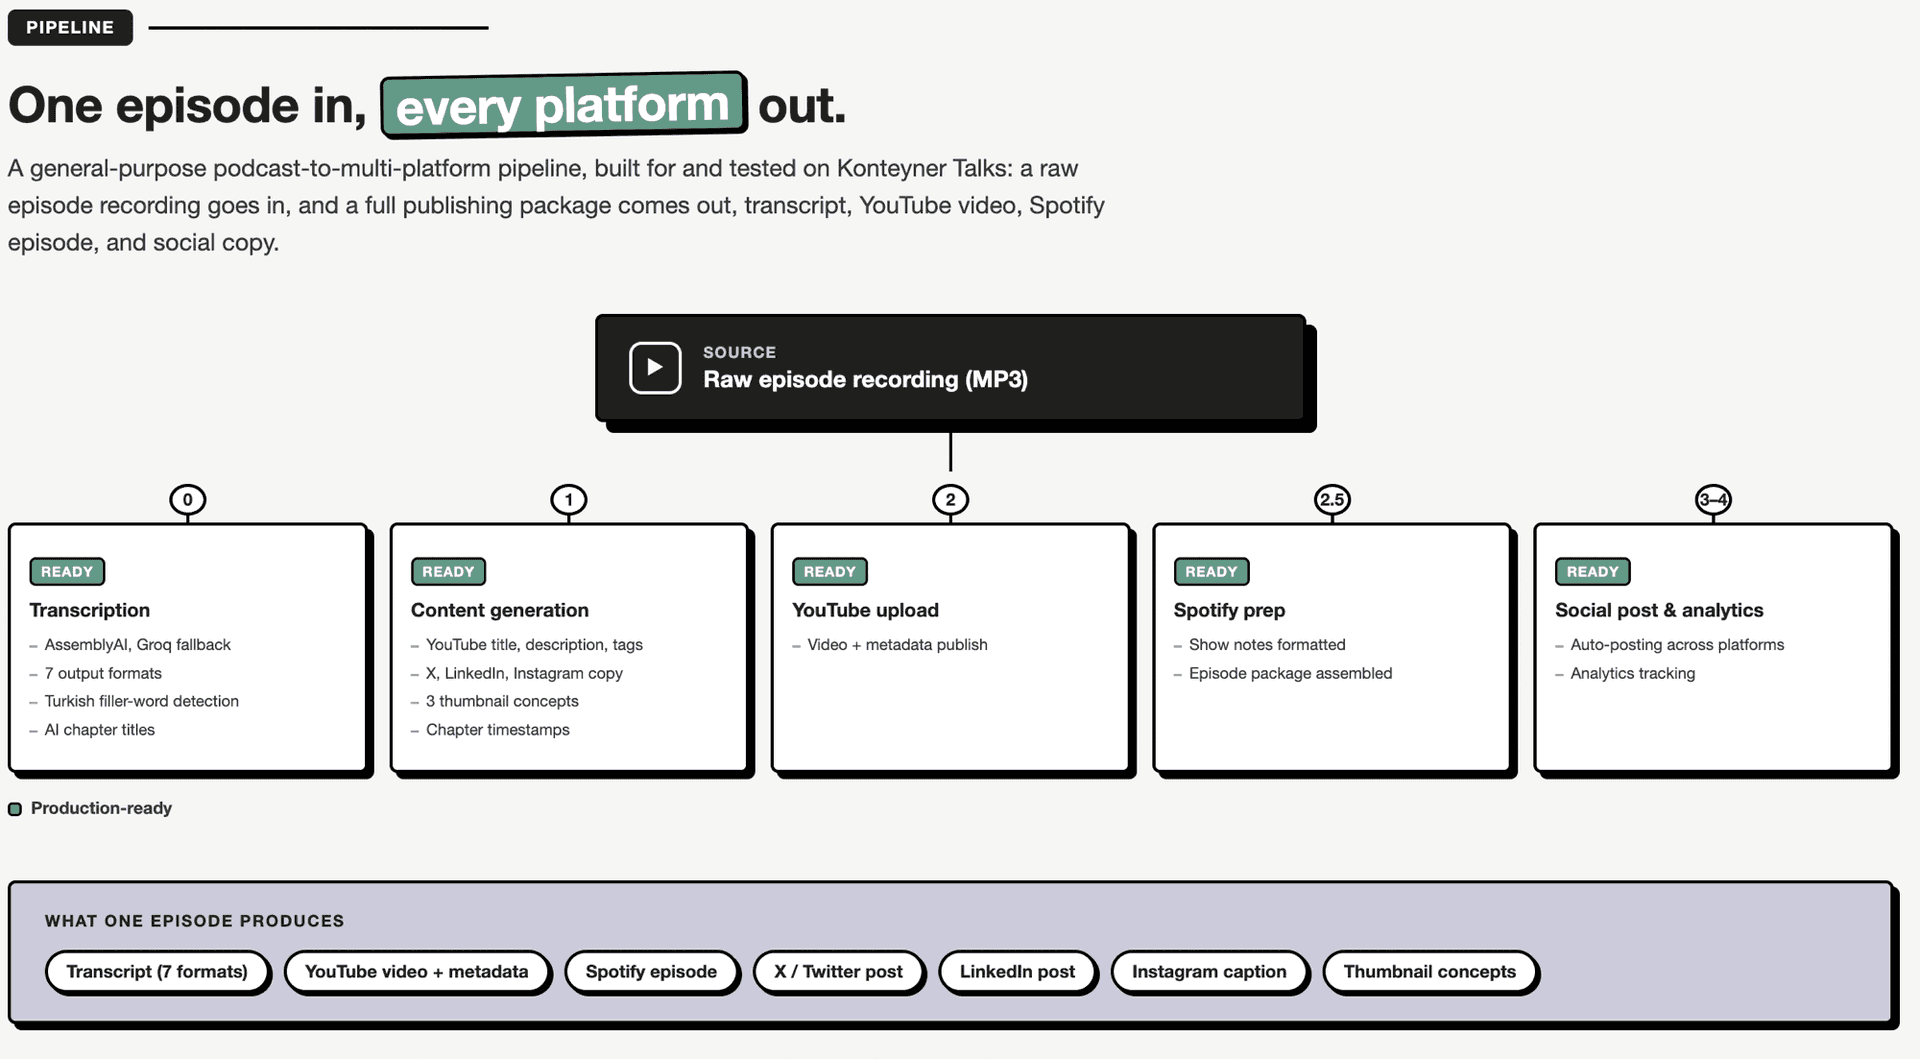The height and width of the screenshot is (1059, 1920).
Task: Click the Transcription card heading
Action: 90,610
